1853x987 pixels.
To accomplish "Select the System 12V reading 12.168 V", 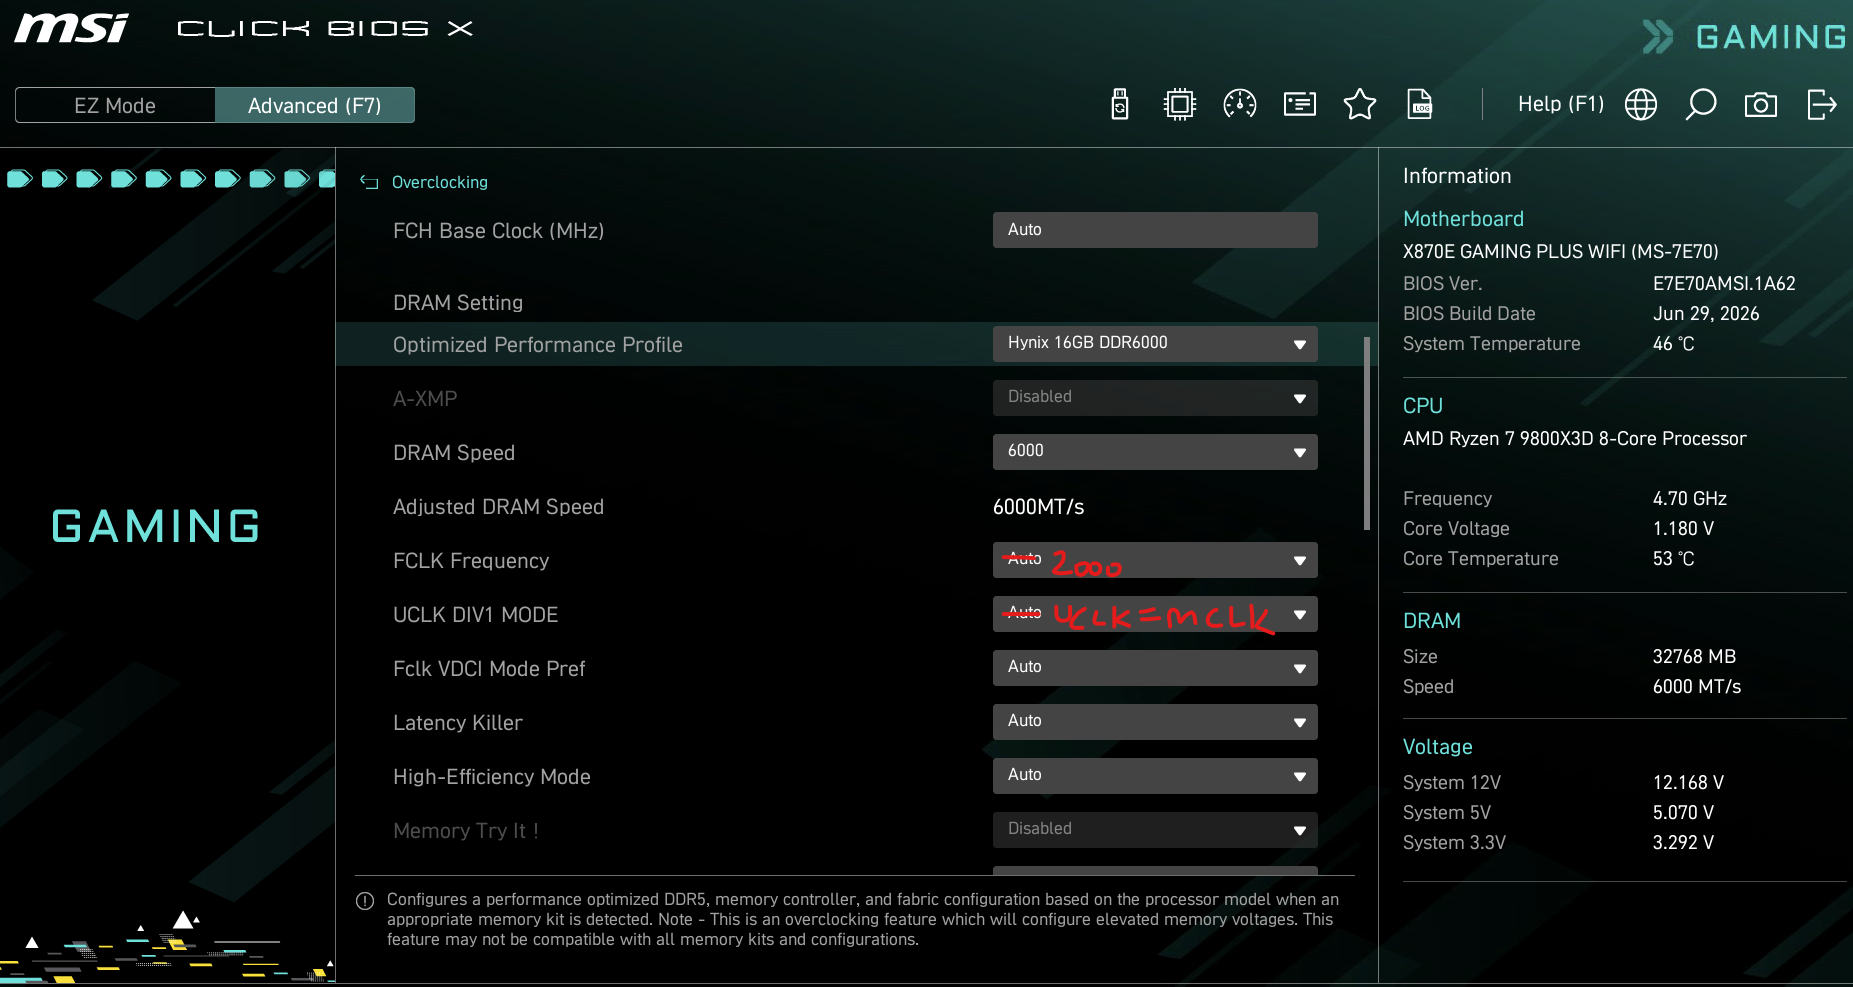I will [x=1688, y=783].
